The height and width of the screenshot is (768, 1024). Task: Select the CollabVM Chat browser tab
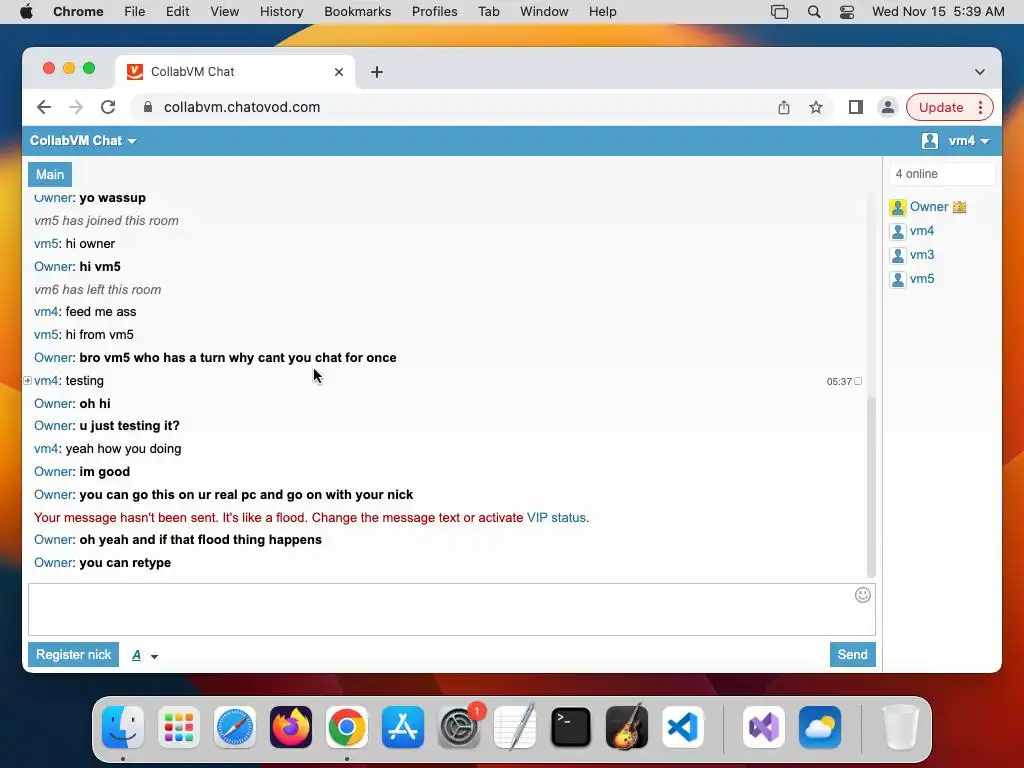[235, 72]
